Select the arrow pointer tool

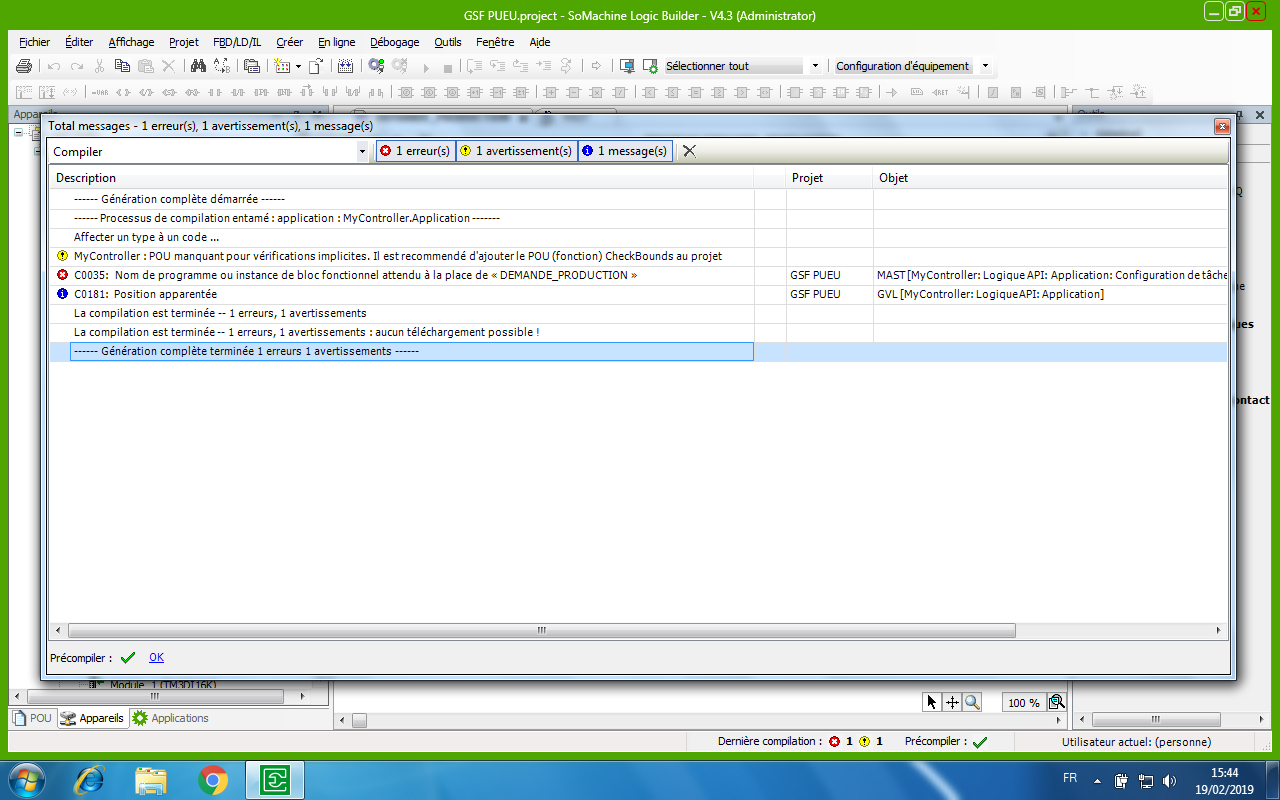[x=932, y=702]
